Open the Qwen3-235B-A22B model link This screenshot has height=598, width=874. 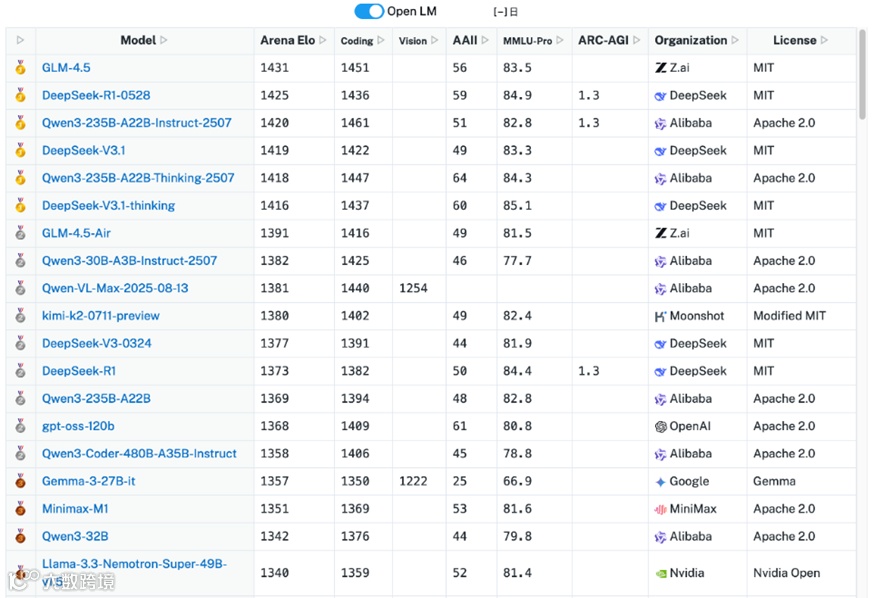pos(96,398)
